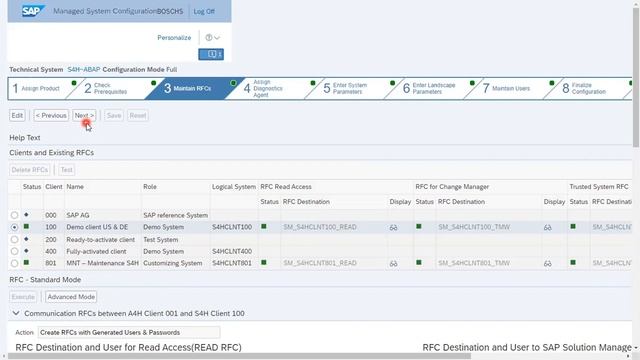Select radio button for client 200
Screen dimensions: 640x360
tap(14, 240)
